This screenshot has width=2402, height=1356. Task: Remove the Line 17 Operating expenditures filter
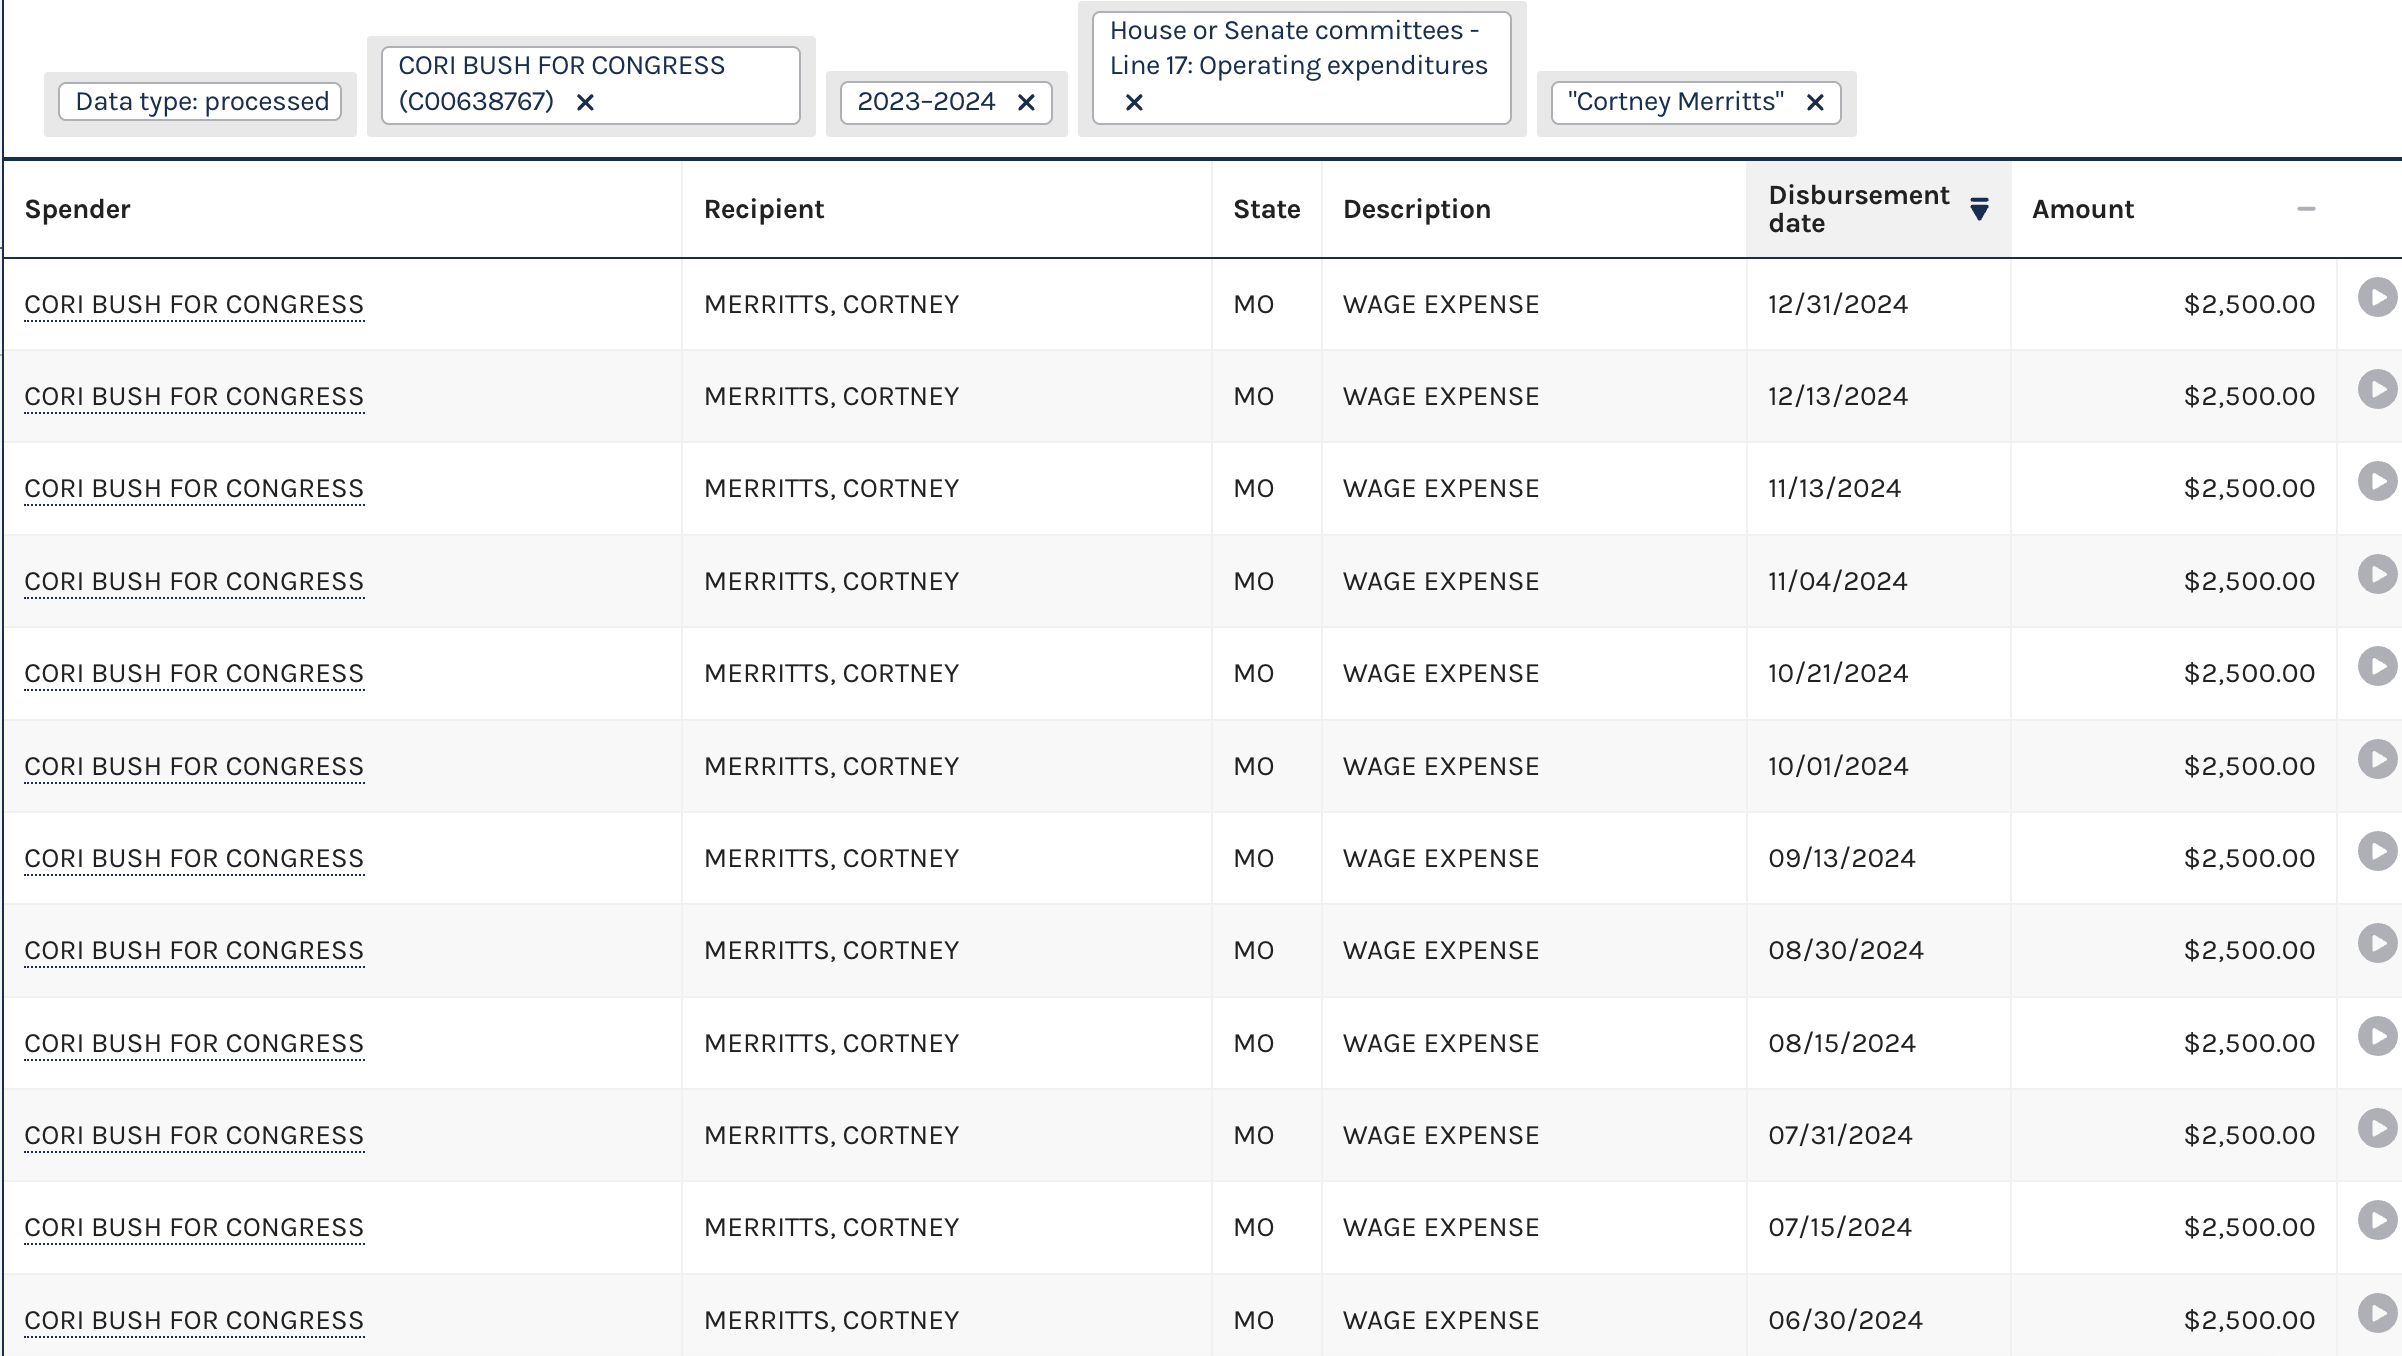[1134, 102]
